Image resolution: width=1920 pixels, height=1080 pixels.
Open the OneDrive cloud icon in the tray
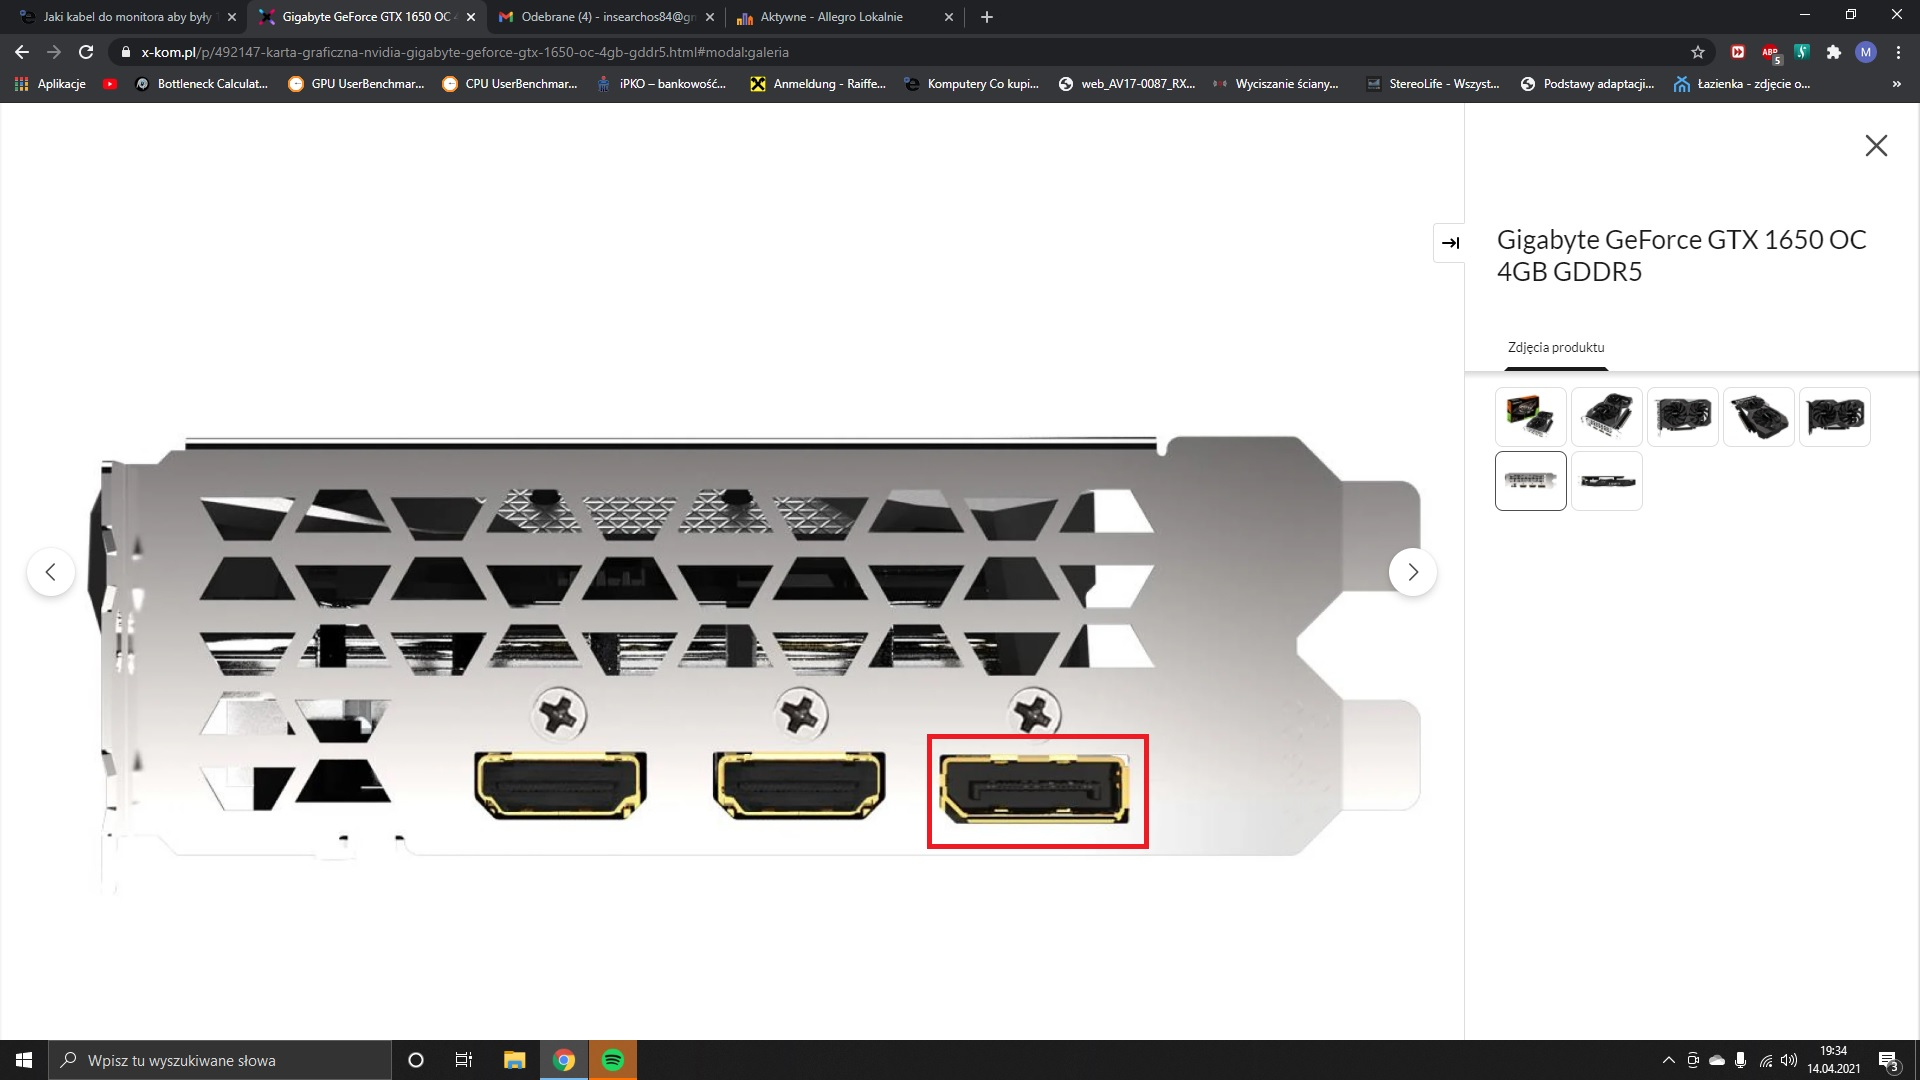click(x=1717, y=1060)
